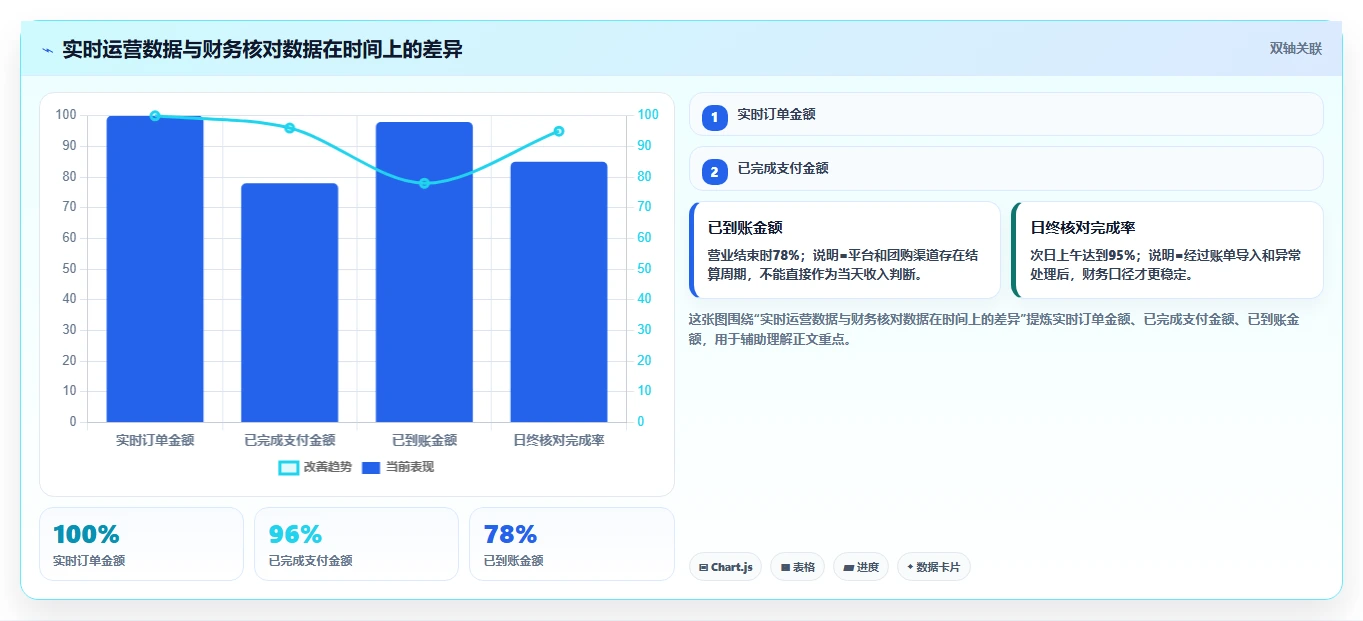Screen dimensions: 1363x621
Task: Click the 已到账金额 bar in the chart
Action: 424,272
